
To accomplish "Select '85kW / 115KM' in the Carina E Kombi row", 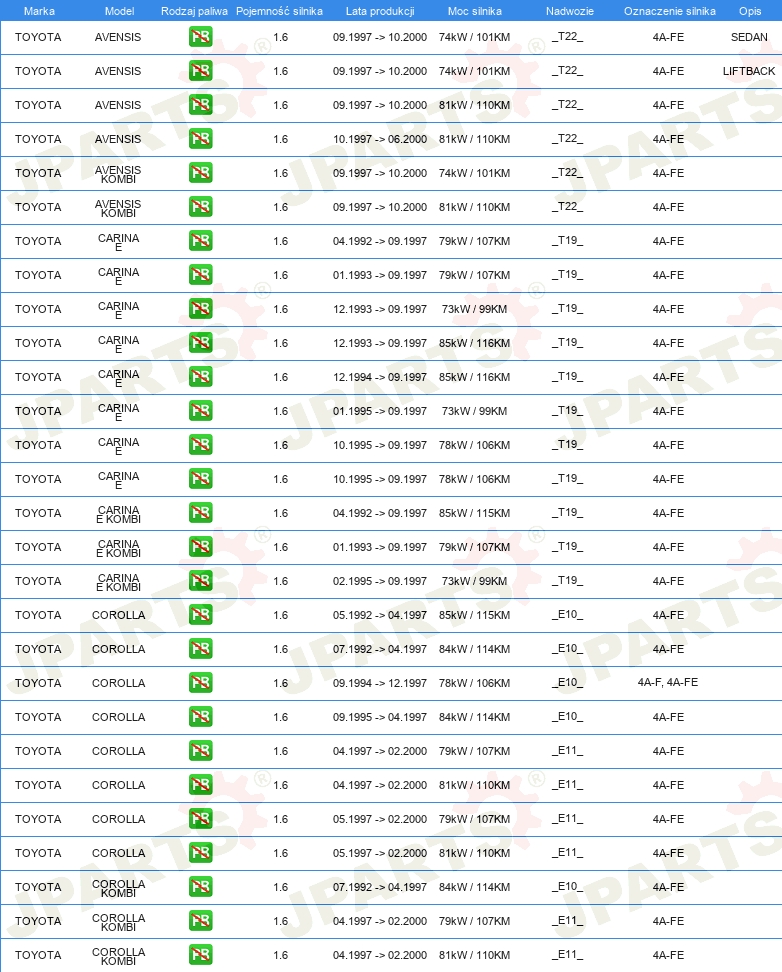I will (x=474, y=513).
